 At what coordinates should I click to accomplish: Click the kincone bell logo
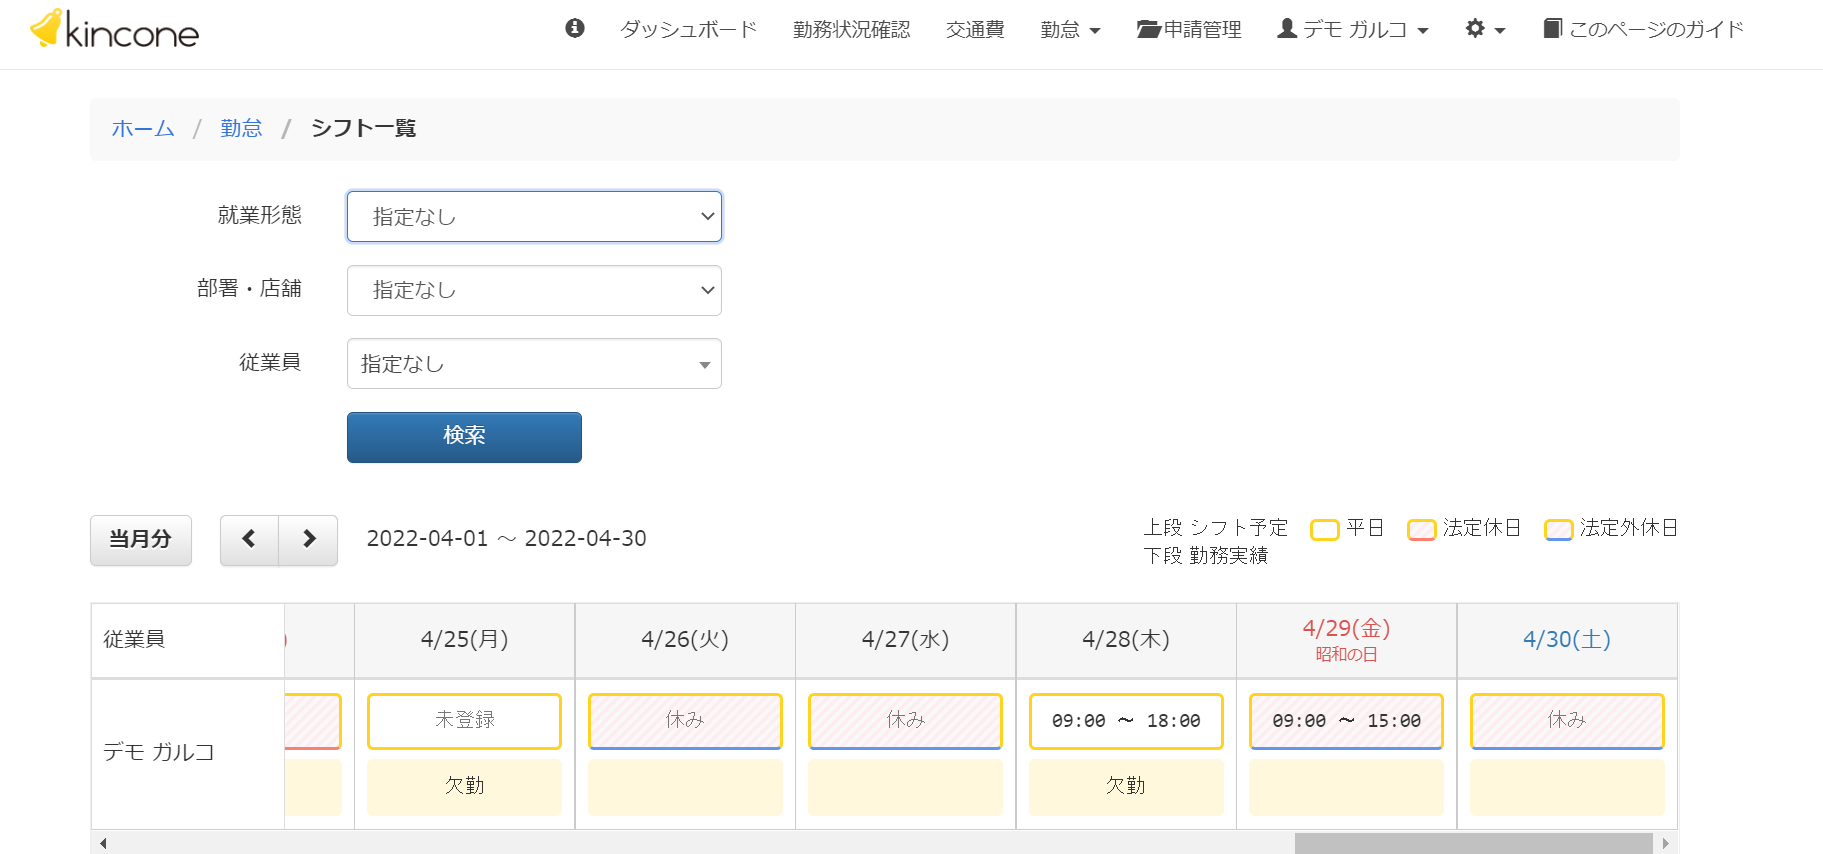click(115, 29)
